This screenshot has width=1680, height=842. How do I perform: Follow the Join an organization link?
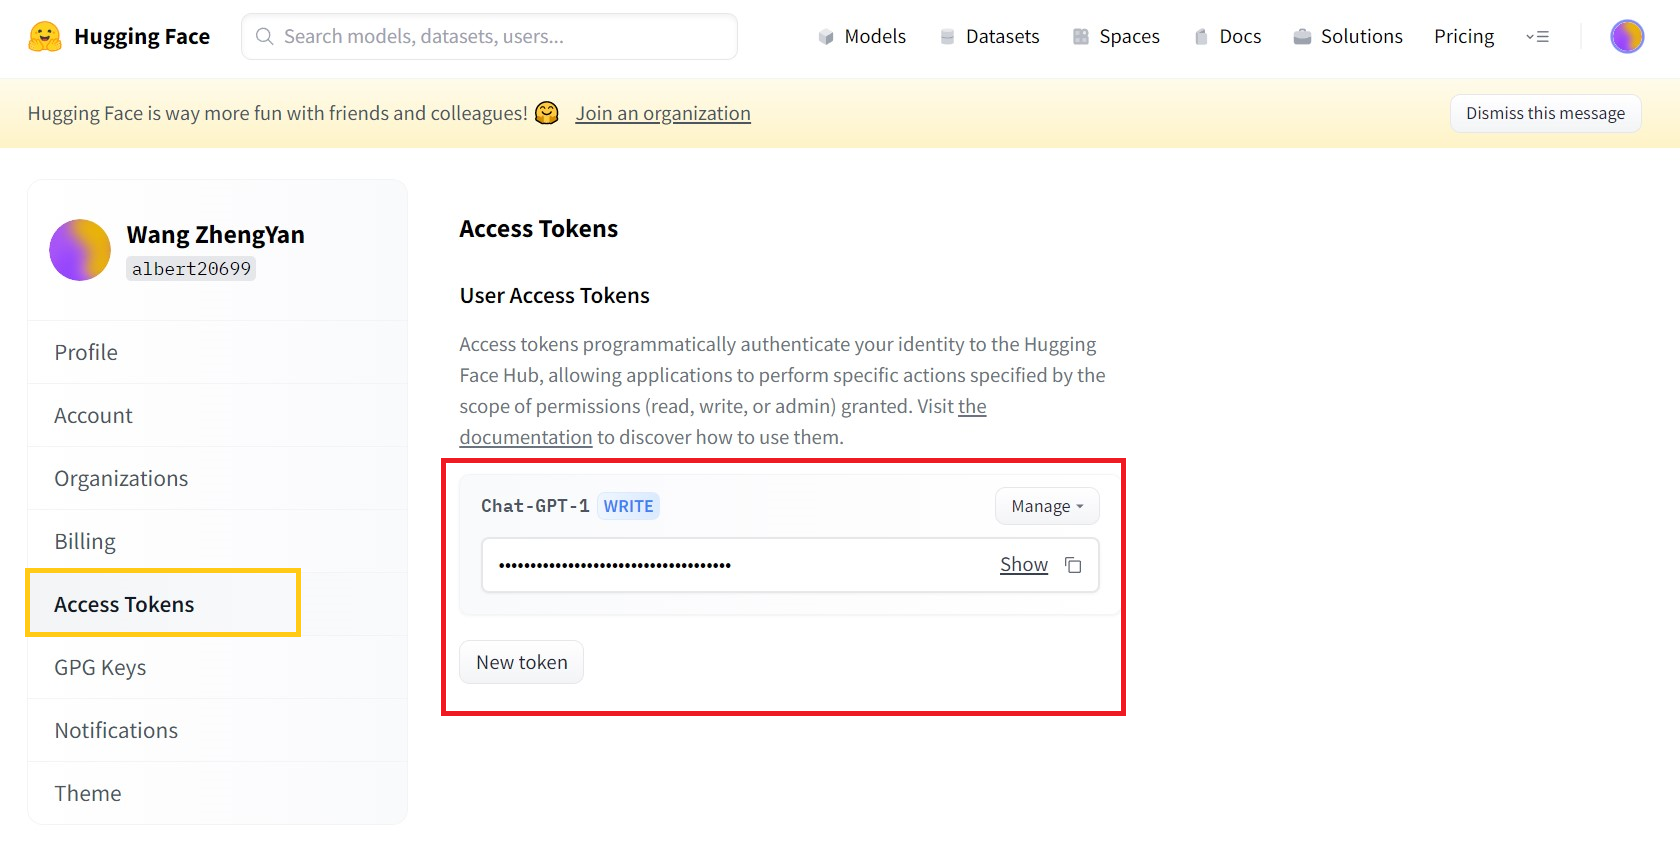pos(663,113)
